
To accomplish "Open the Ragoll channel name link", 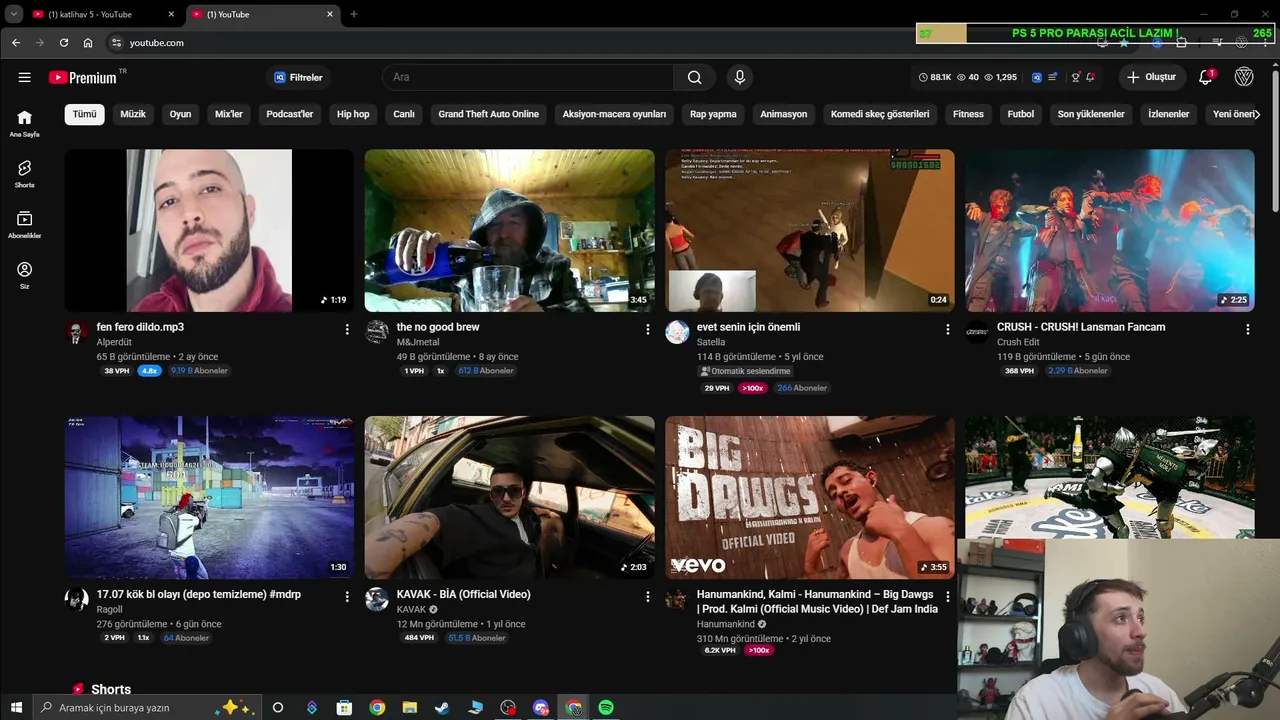I will coord(110,609).
